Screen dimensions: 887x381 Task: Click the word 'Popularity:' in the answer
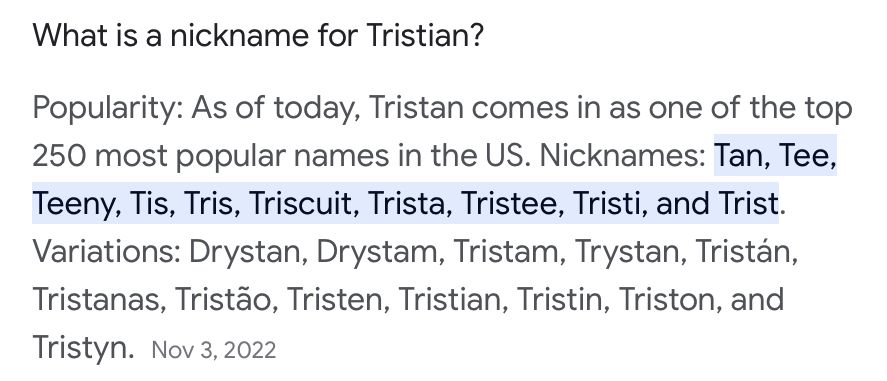(107, 110)
